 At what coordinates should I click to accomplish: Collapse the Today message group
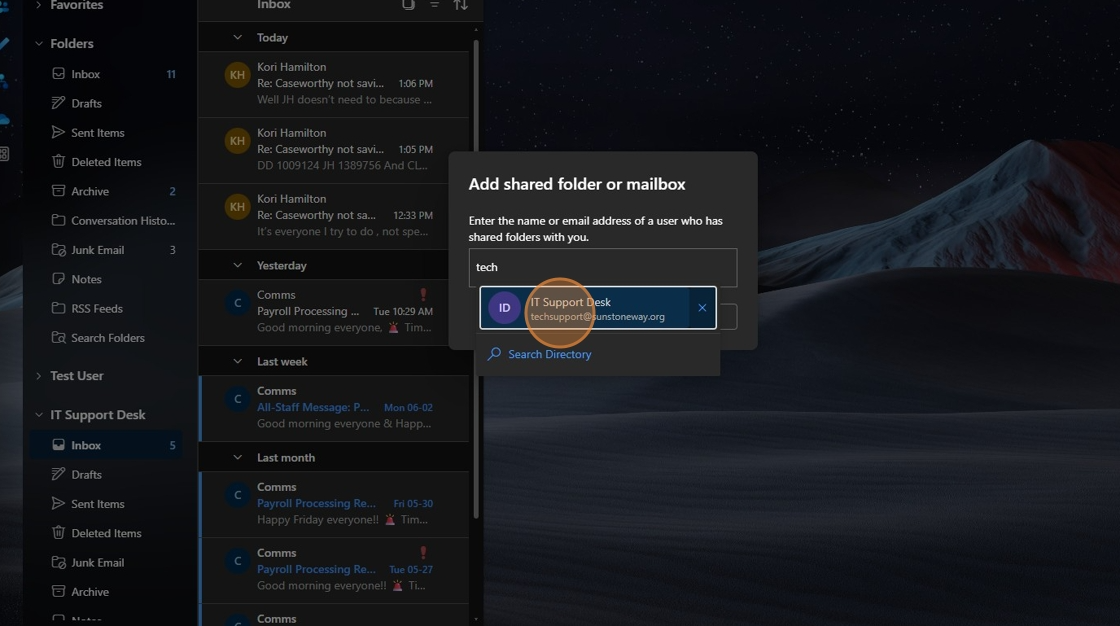click(238, 37)
